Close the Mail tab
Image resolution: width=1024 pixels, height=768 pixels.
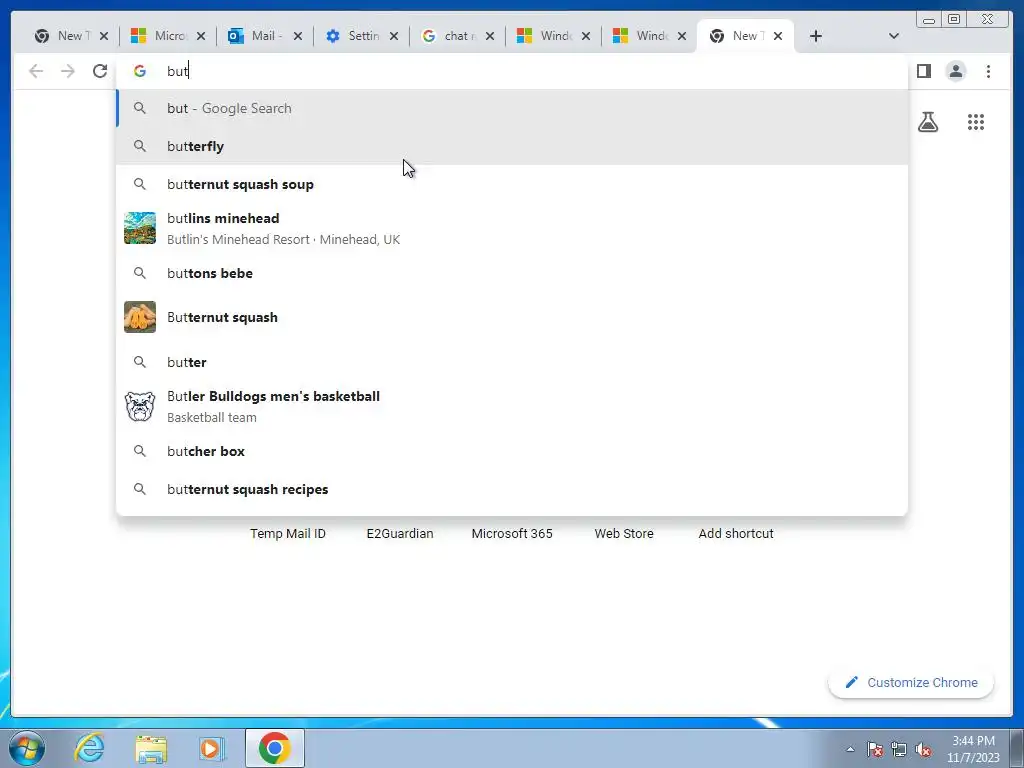point(298,36)
